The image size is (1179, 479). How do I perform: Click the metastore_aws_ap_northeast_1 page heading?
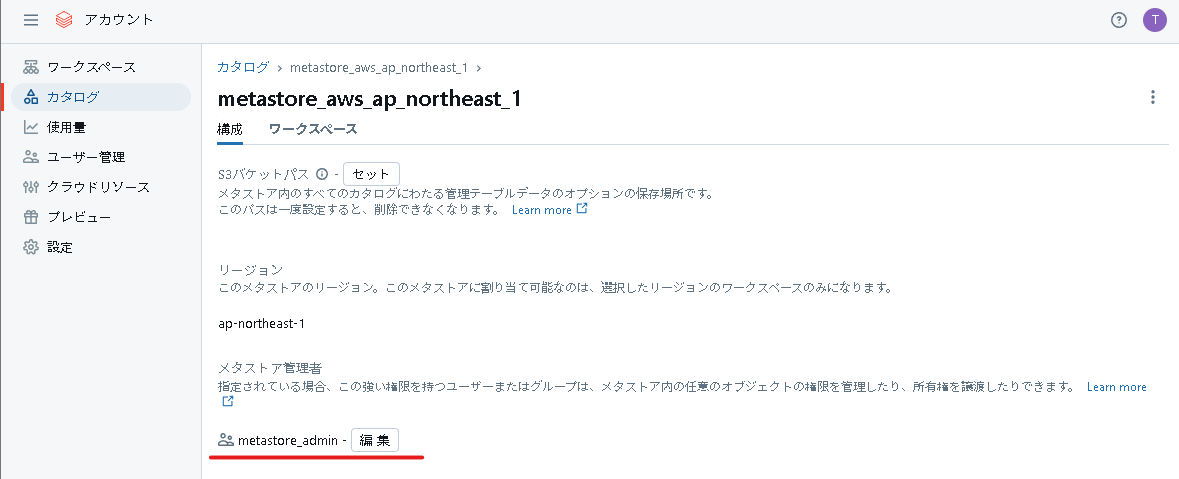pyautogui.click(x=369, y=99)
